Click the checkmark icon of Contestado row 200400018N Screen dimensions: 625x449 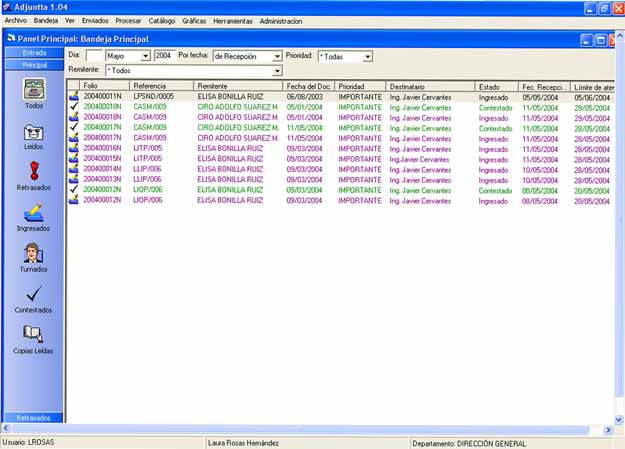[74, 106]
